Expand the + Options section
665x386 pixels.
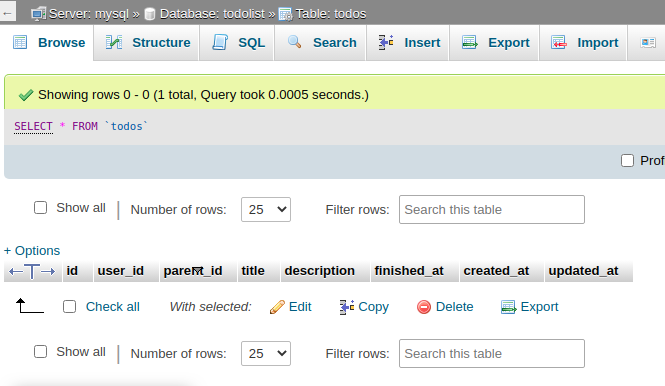pyautogui.click(x=32, y=251)
